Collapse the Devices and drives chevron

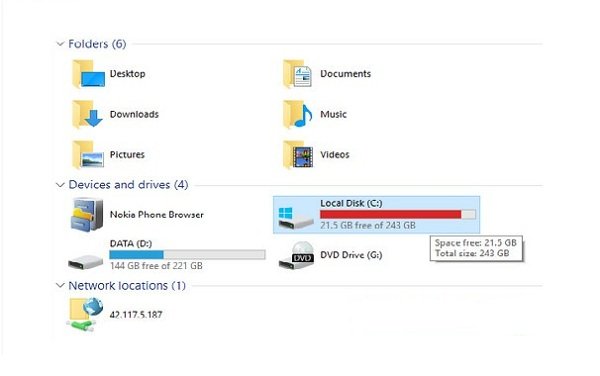[60, 185]
